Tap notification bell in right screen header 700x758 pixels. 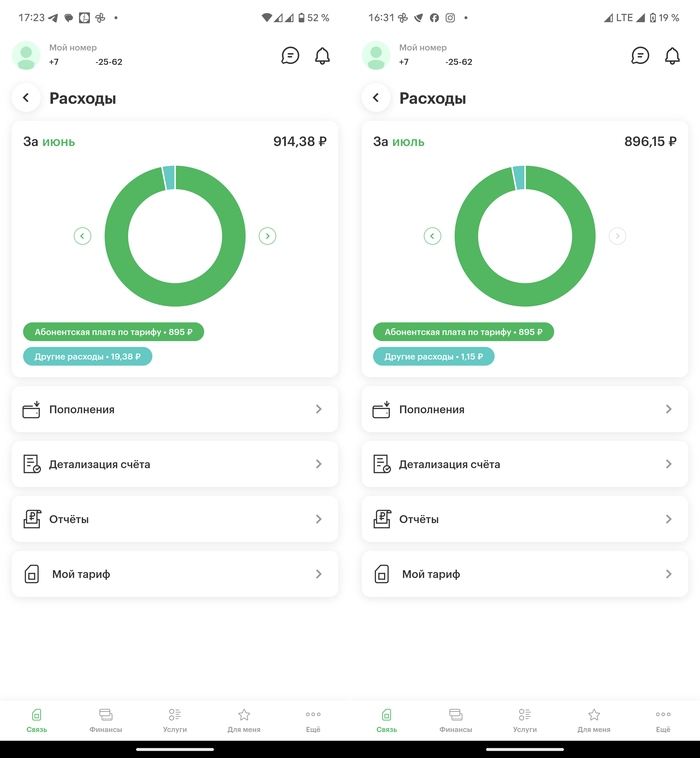pyautogui.click(x=672, y=56)
